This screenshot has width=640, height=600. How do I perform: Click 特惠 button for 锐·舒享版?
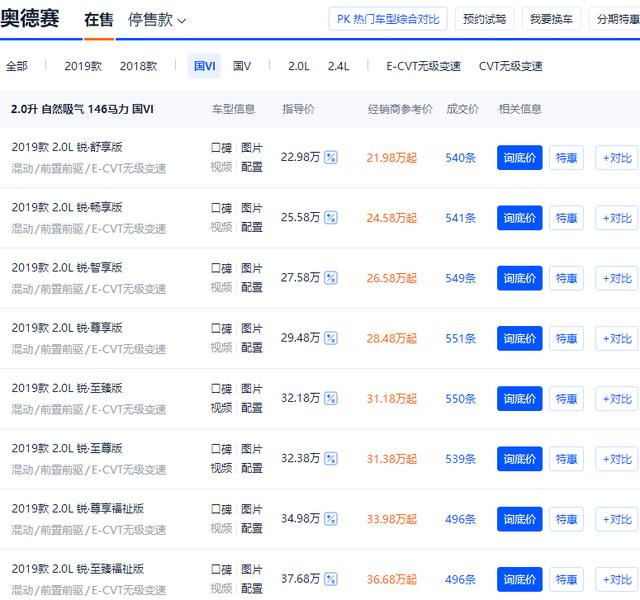point(567,158)
